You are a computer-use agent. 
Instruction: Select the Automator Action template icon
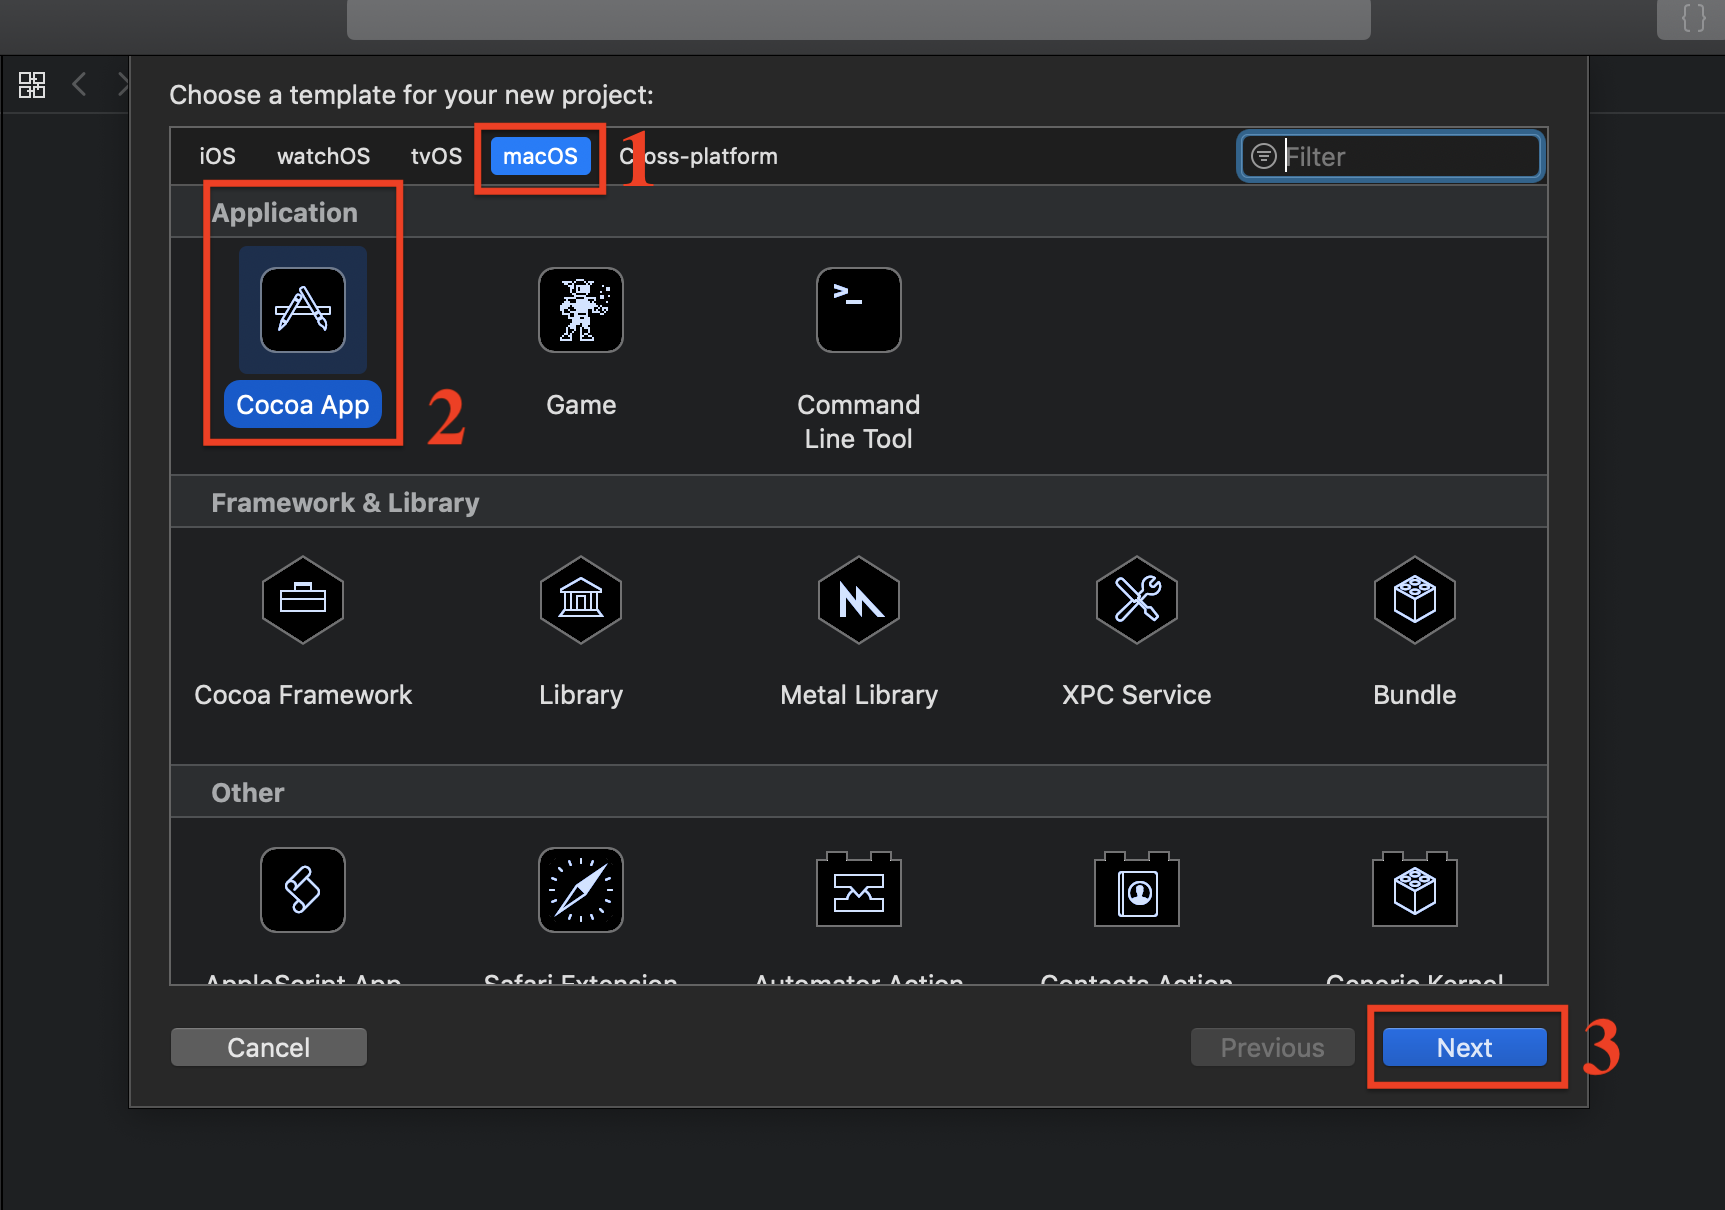tap(859, 889)
